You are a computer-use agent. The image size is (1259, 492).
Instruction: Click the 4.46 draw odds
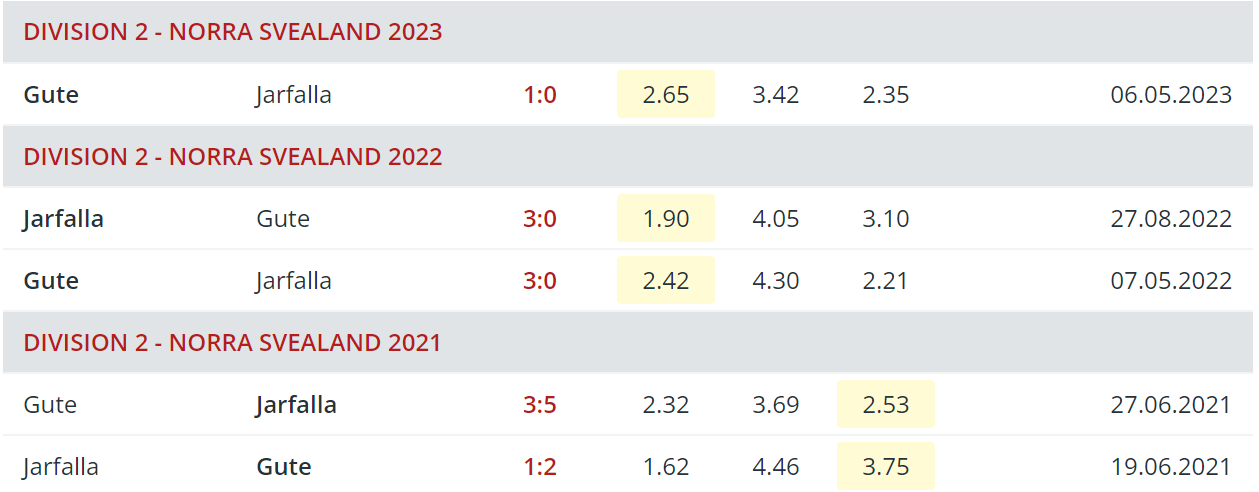click(776, 467)
